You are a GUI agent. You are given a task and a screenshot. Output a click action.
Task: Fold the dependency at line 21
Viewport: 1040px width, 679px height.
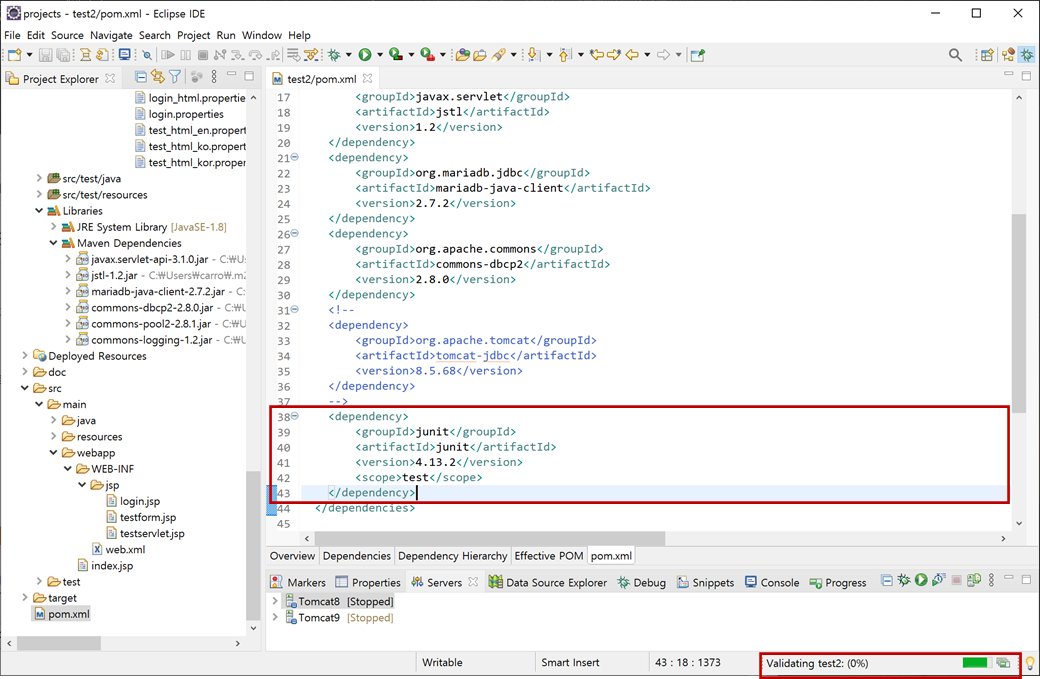point(294,157)
